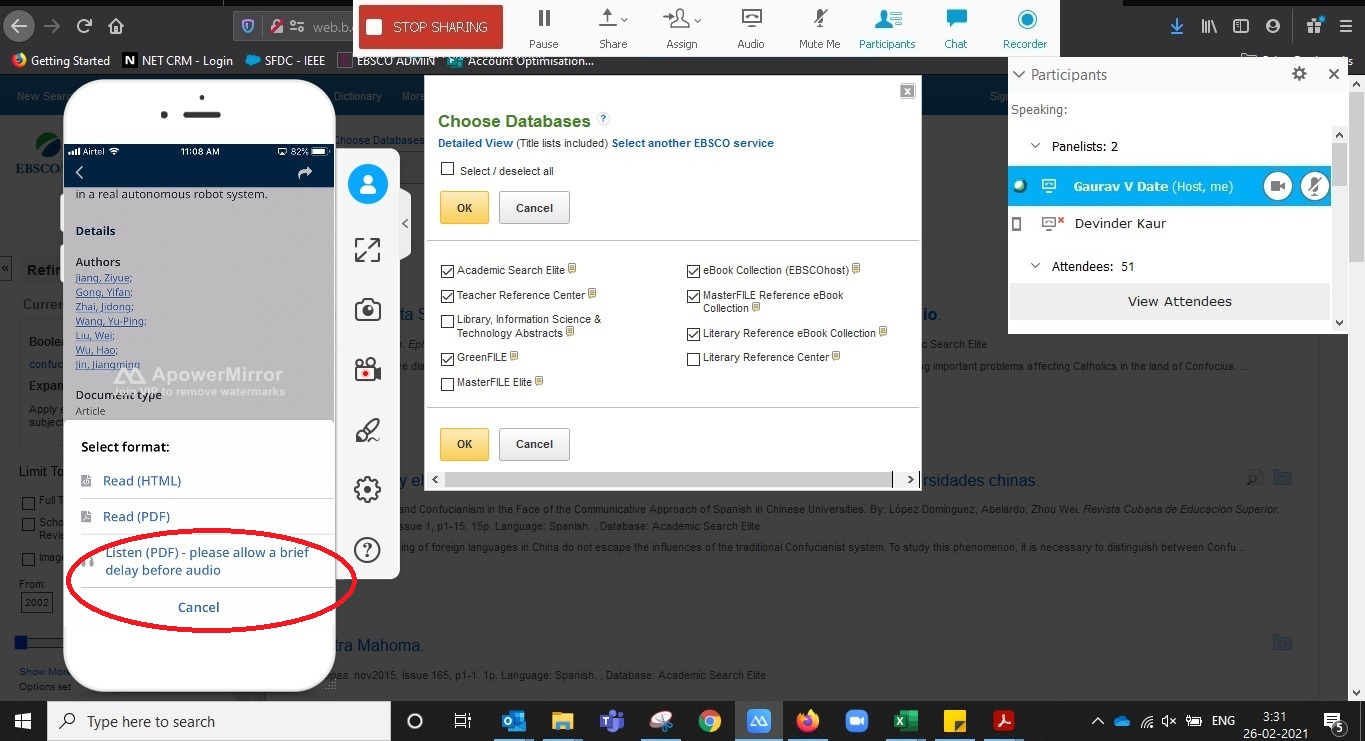1365x741 pixels.
Task: Pause the screen sharing session
Action: [x=544, y=28]
